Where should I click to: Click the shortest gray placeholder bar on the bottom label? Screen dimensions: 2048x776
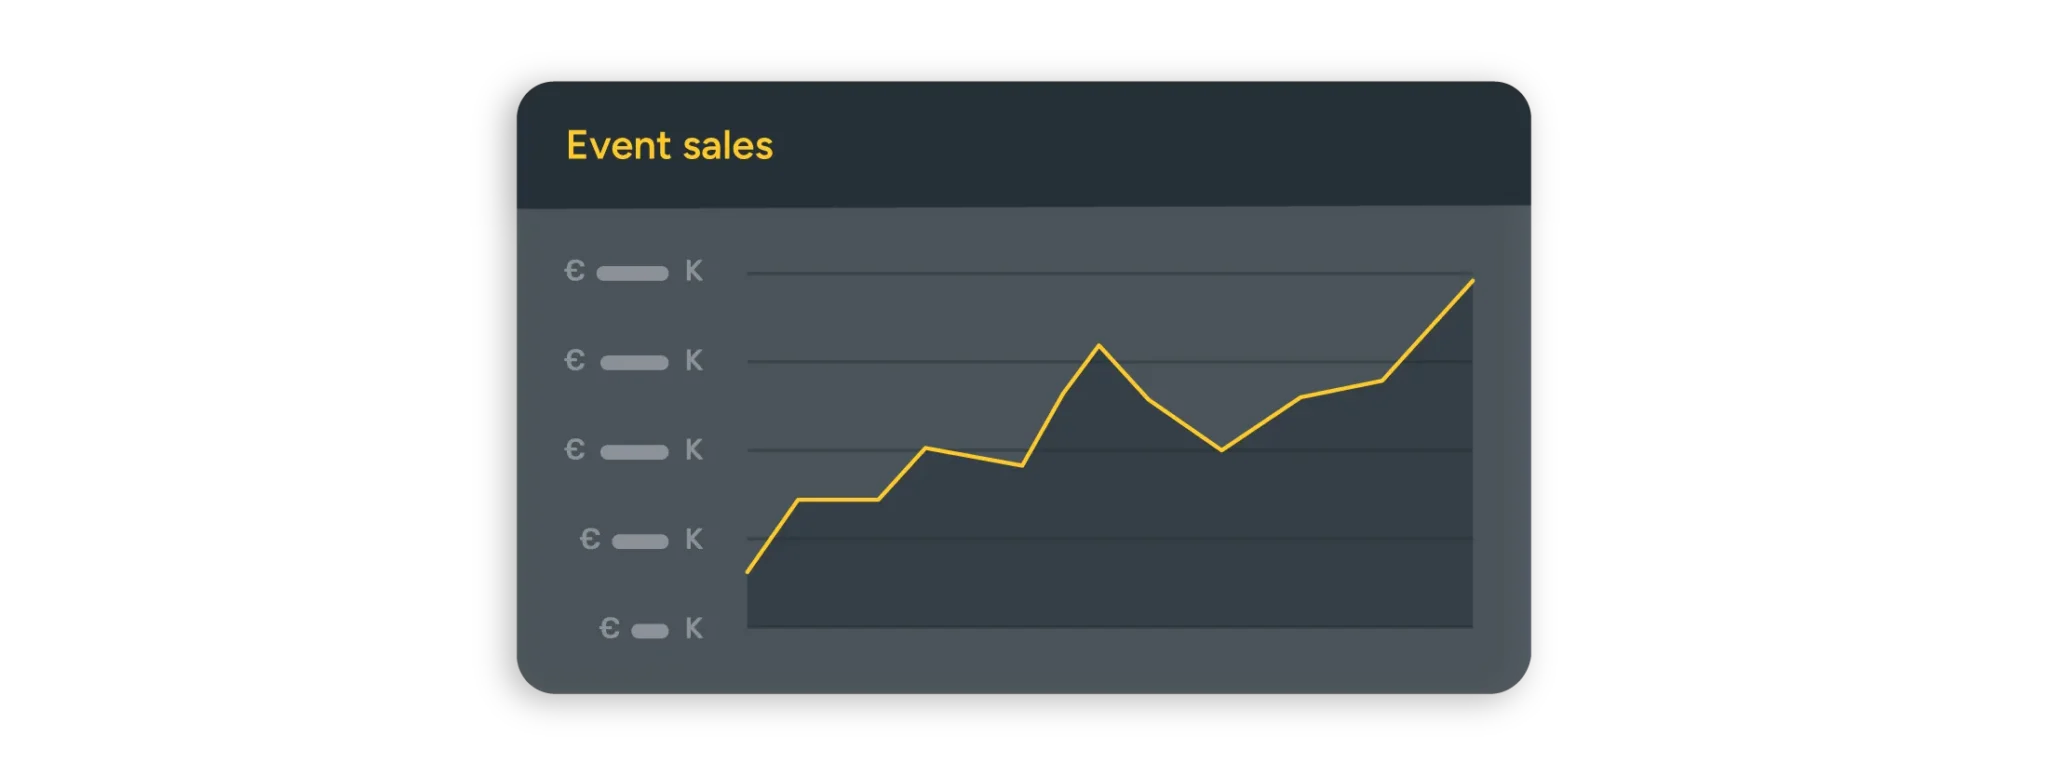click(650, 631)
